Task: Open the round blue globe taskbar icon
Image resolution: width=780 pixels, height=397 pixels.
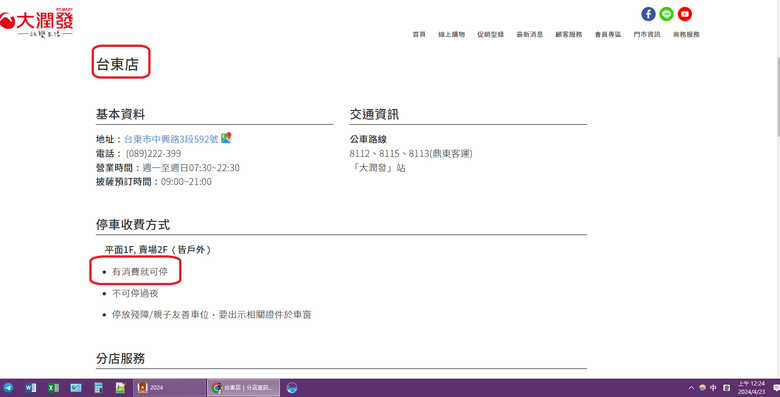Action: click(292, 388)
